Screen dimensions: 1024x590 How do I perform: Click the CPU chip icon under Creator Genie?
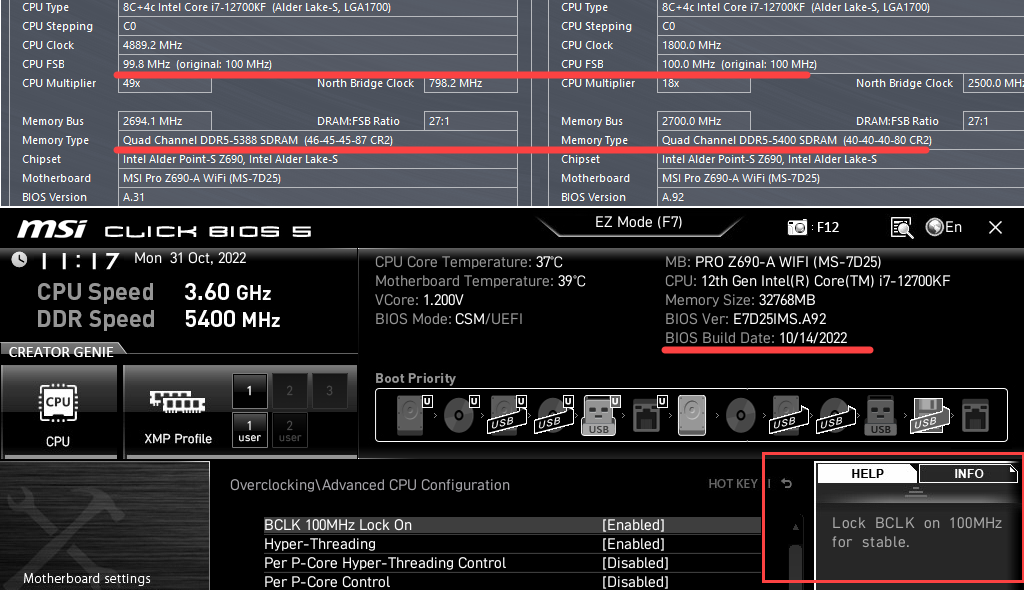[58, 402]
